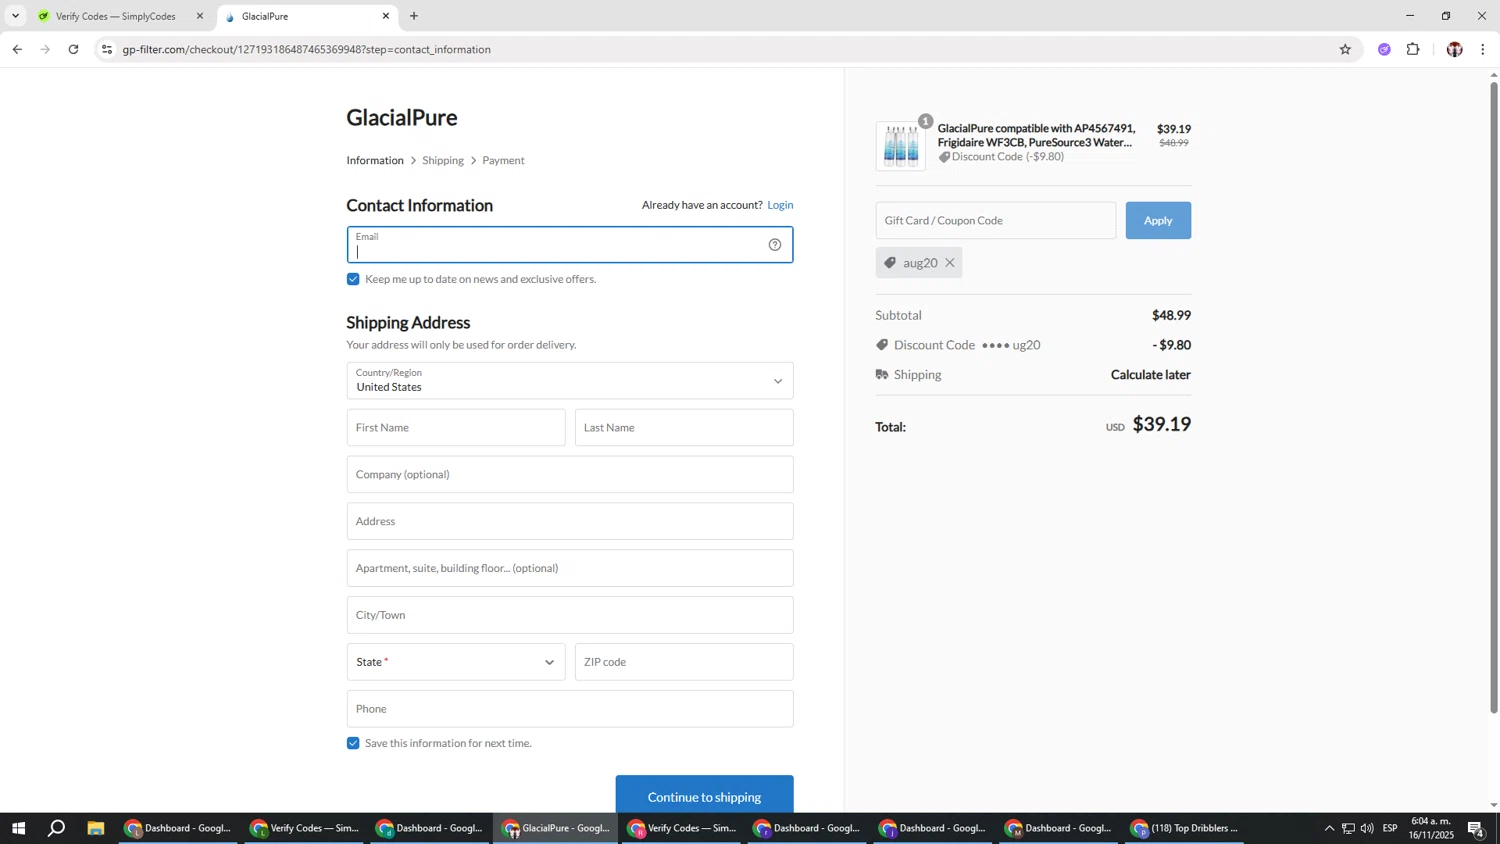Select the GlacialPure browser tab
The image size is (1500, 844).
tap(305, 16)
